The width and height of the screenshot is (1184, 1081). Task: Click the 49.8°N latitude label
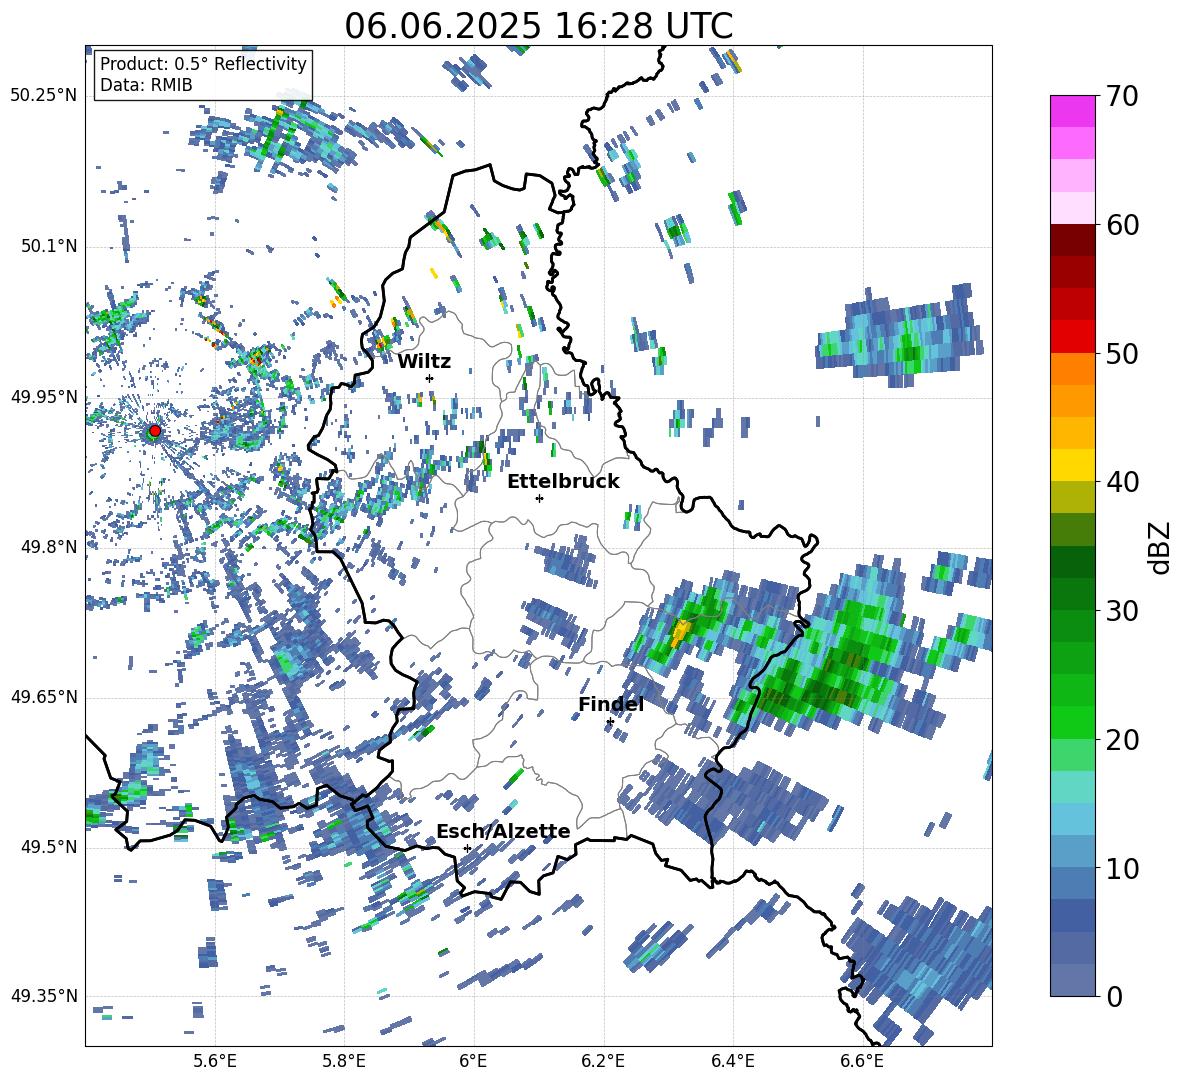(x=50, y=547)
